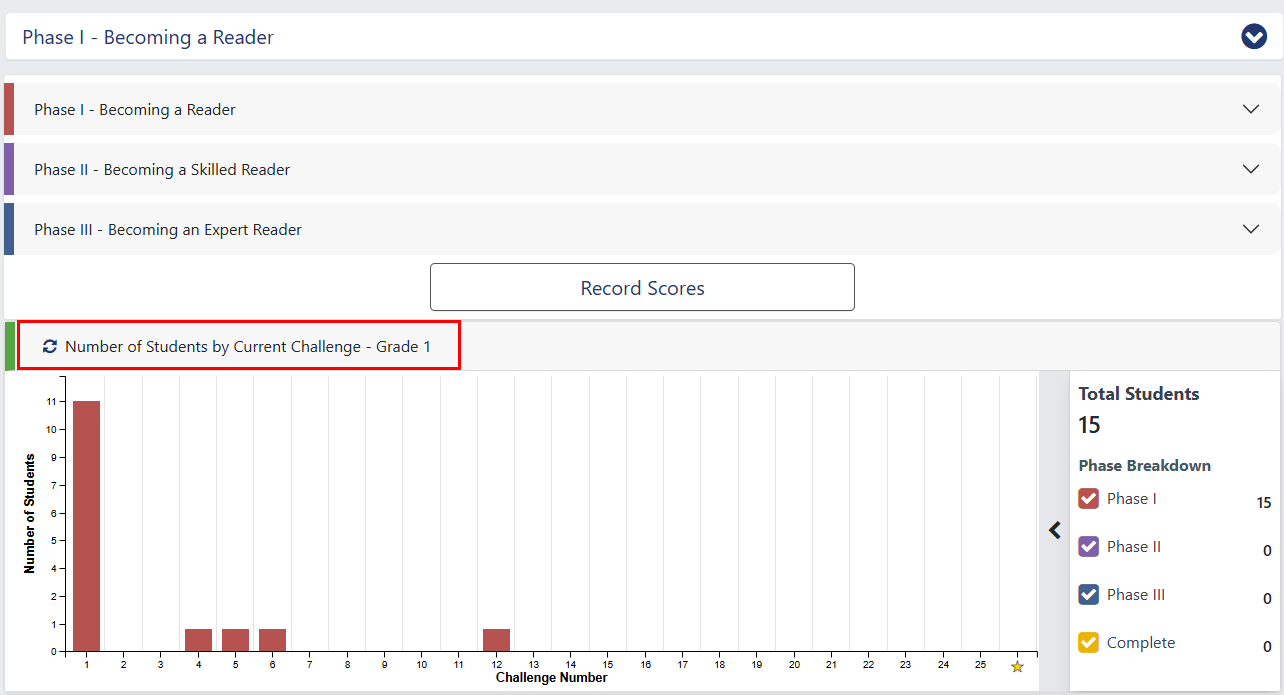Uncheck the Complete checkbox
The image size is (1284, 695).
(x=1089, y=643)
